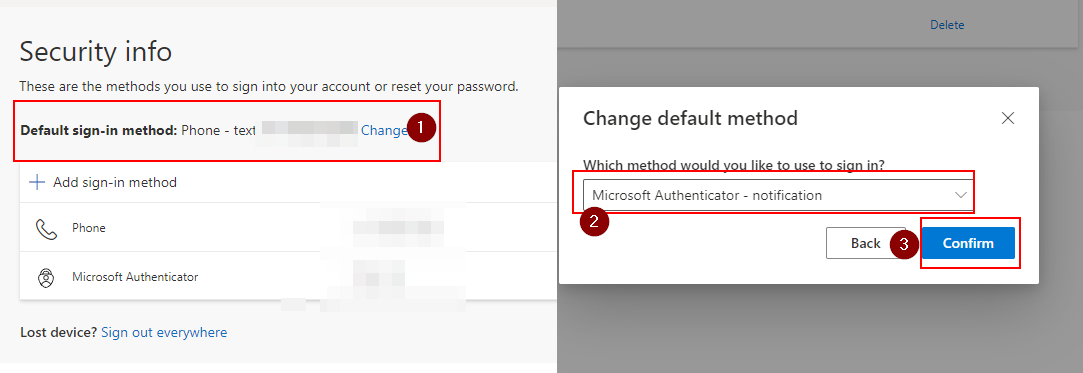Click the red annotation marker numbered 1

click(421, 128)
